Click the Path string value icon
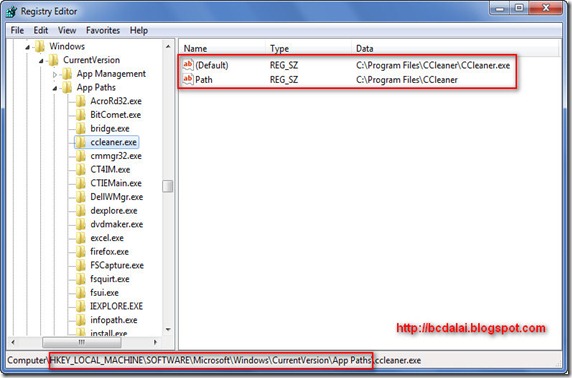This screenshot has height=378, width=572. pos(188,79)
